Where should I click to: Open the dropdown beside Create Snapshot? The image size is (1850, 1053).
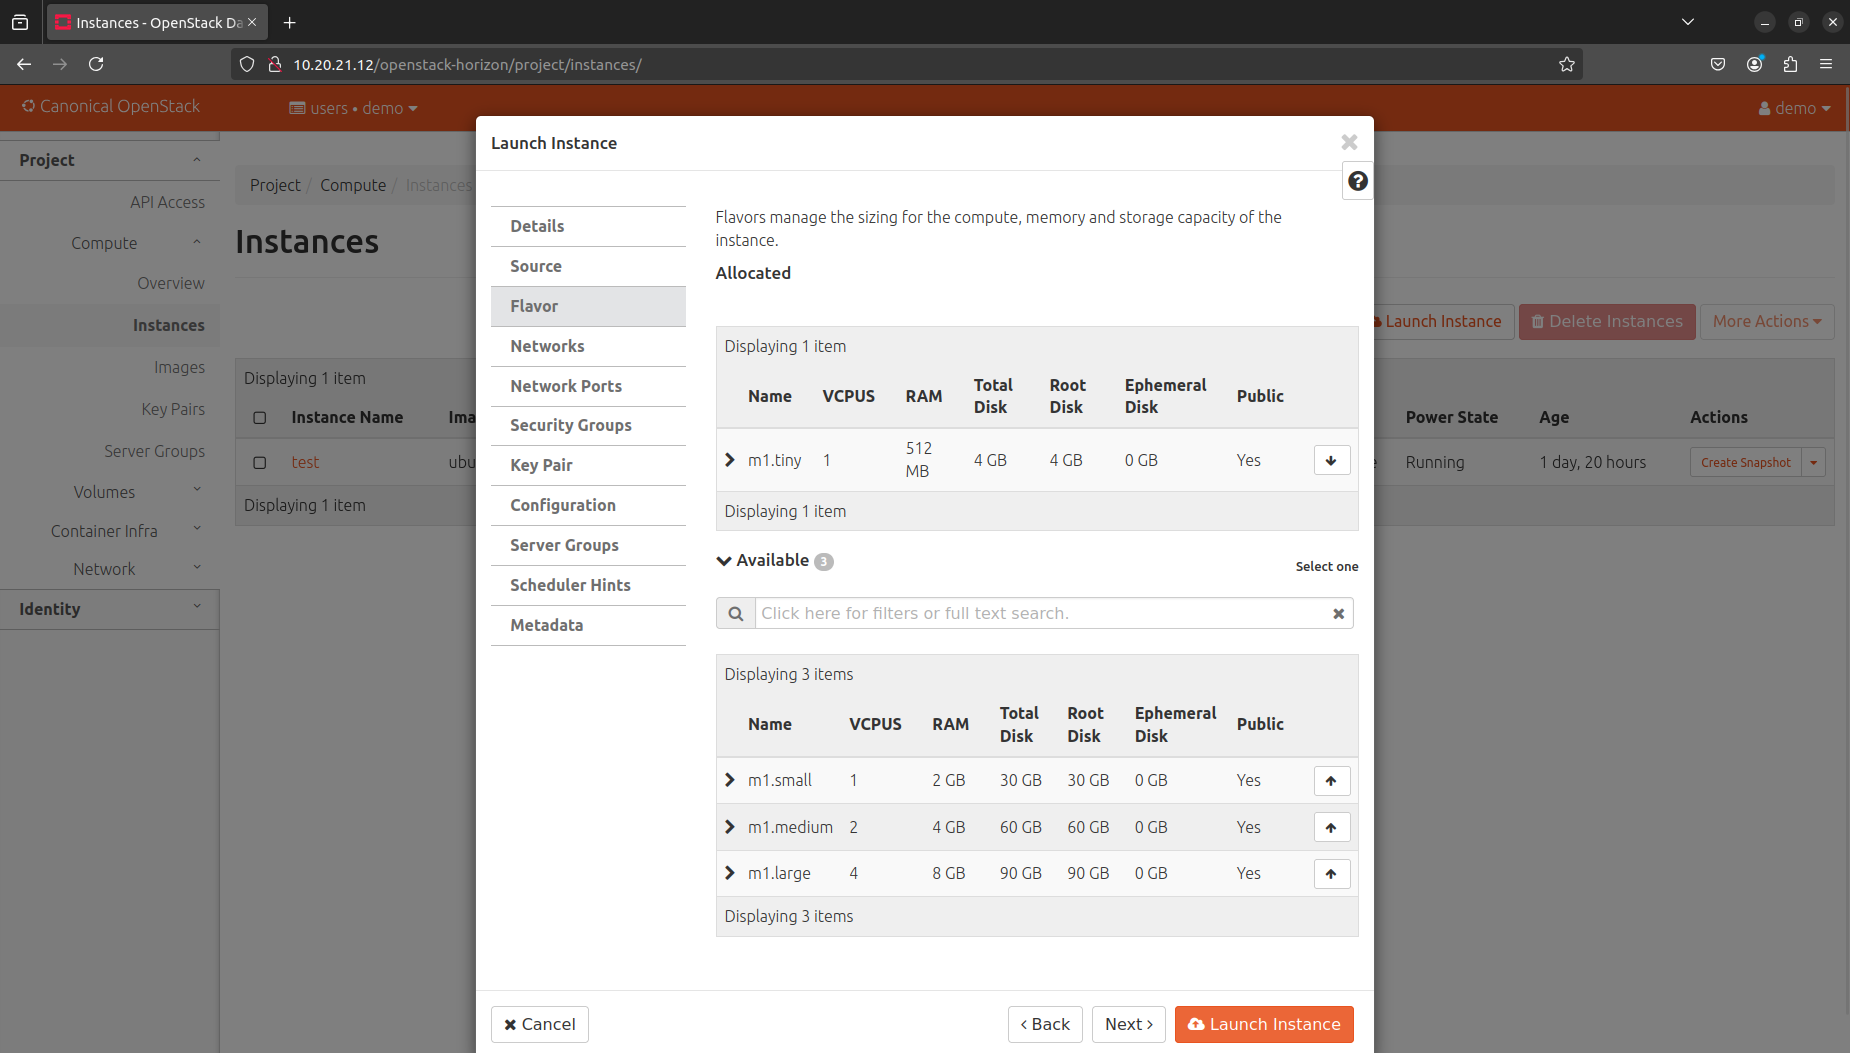[1813, 462]
